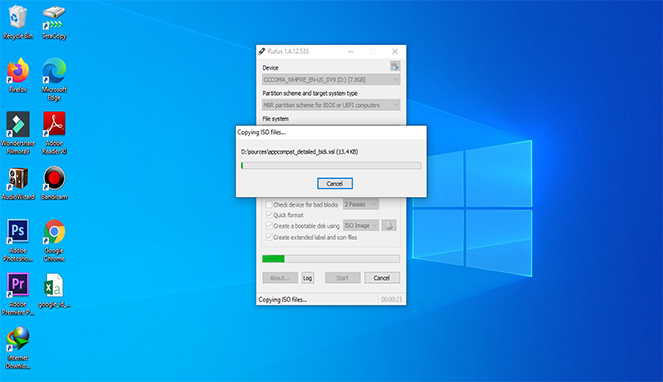The width and height of the screenshot is (663, 382).
Task: Open Adobe Premiere Pro shortcut
Action: click(x=18, y=294)
